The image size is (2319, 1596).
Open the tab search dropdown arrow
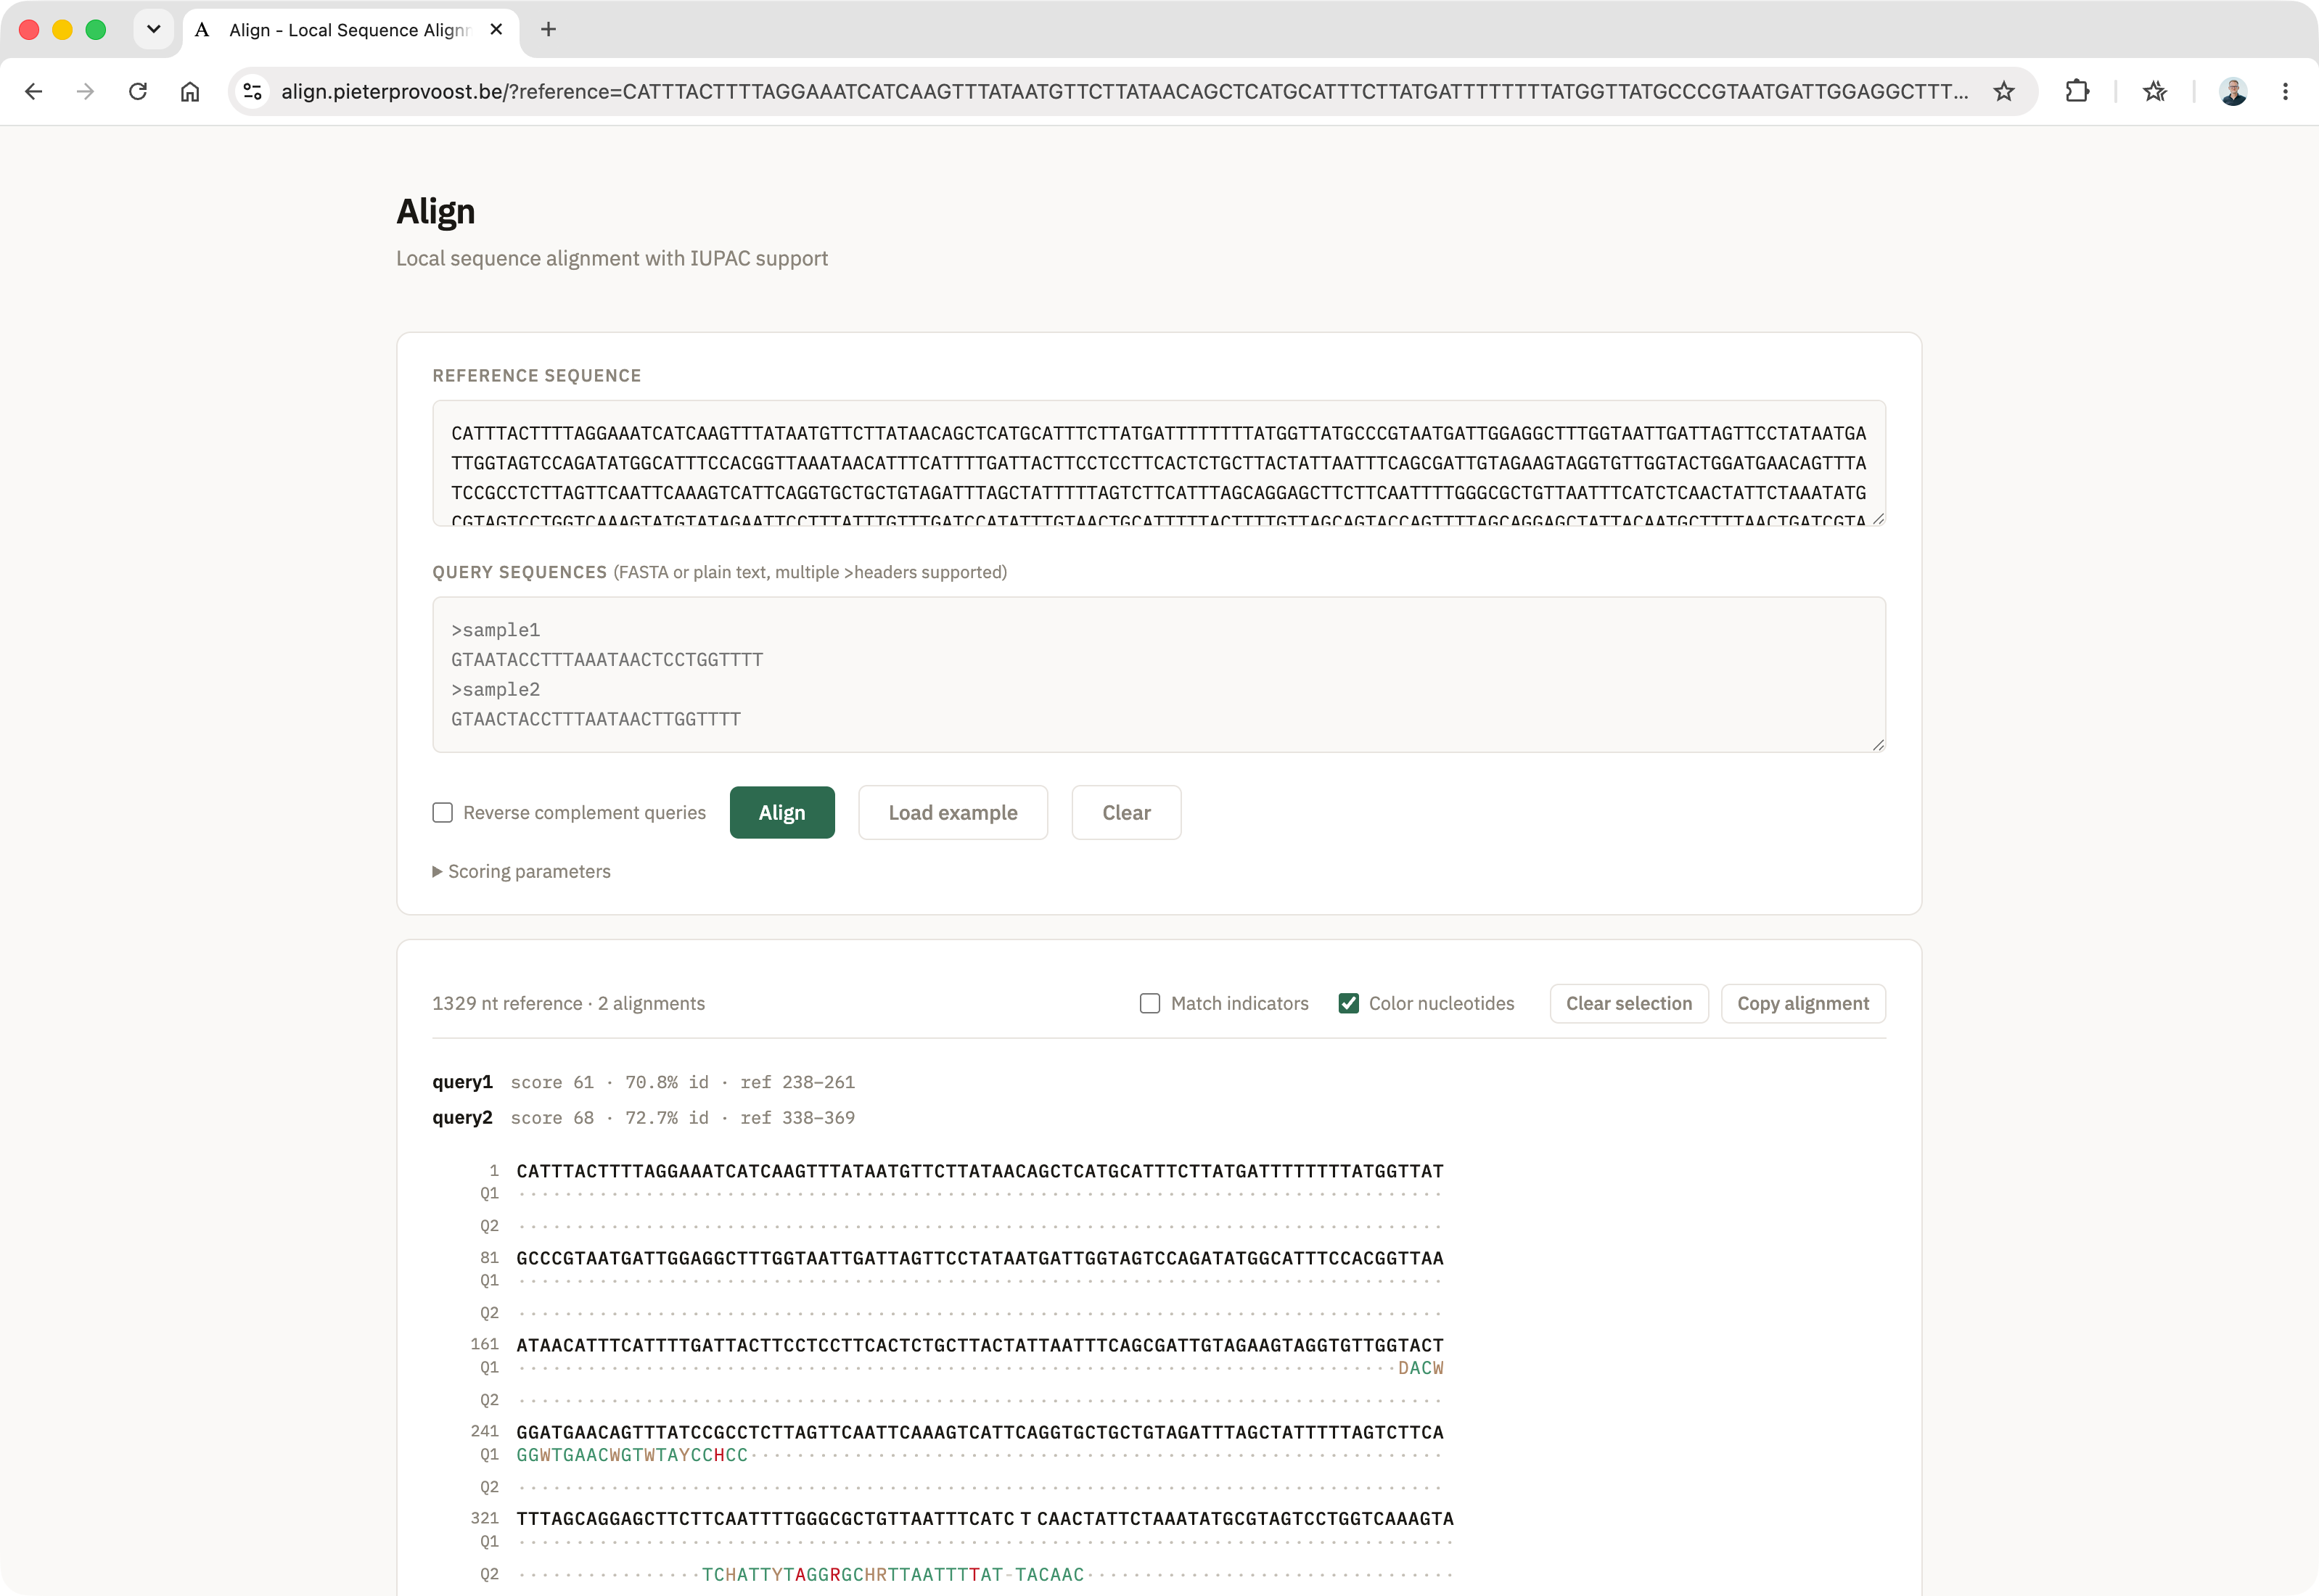click(153, 29)
